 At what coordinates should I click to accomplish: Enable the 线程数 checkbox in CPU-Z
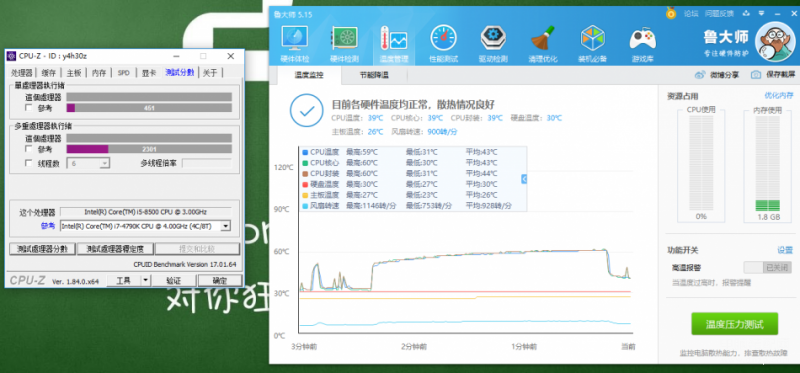(x=29, y=163)
